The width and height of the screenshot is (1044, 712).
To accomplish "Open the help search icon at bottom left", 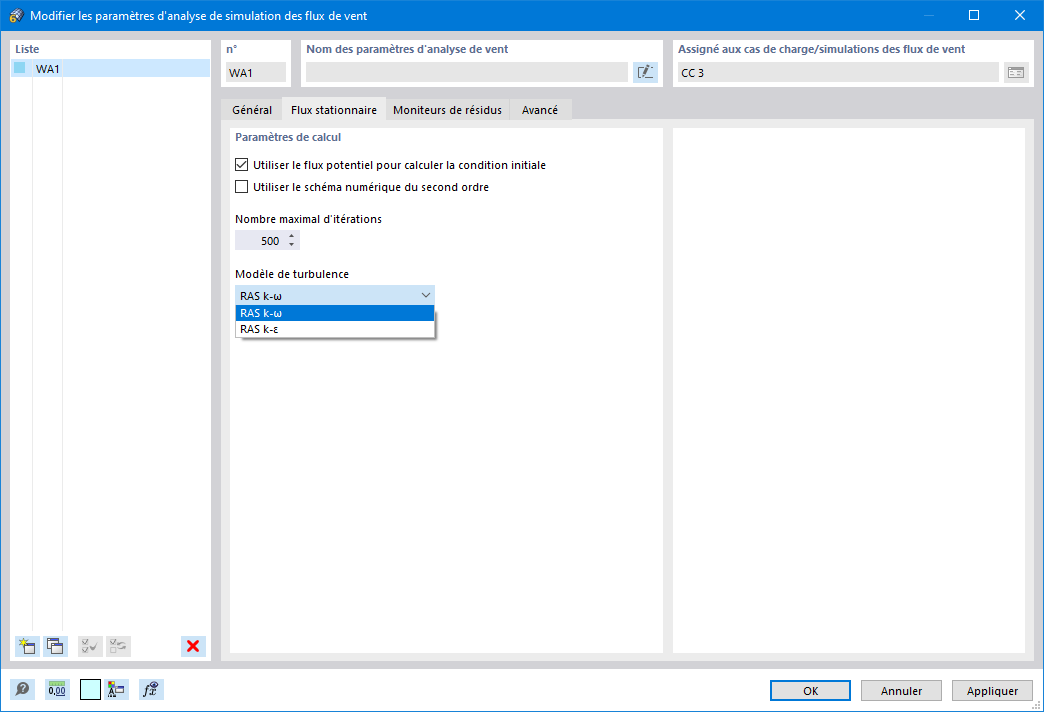I will 23,689.
